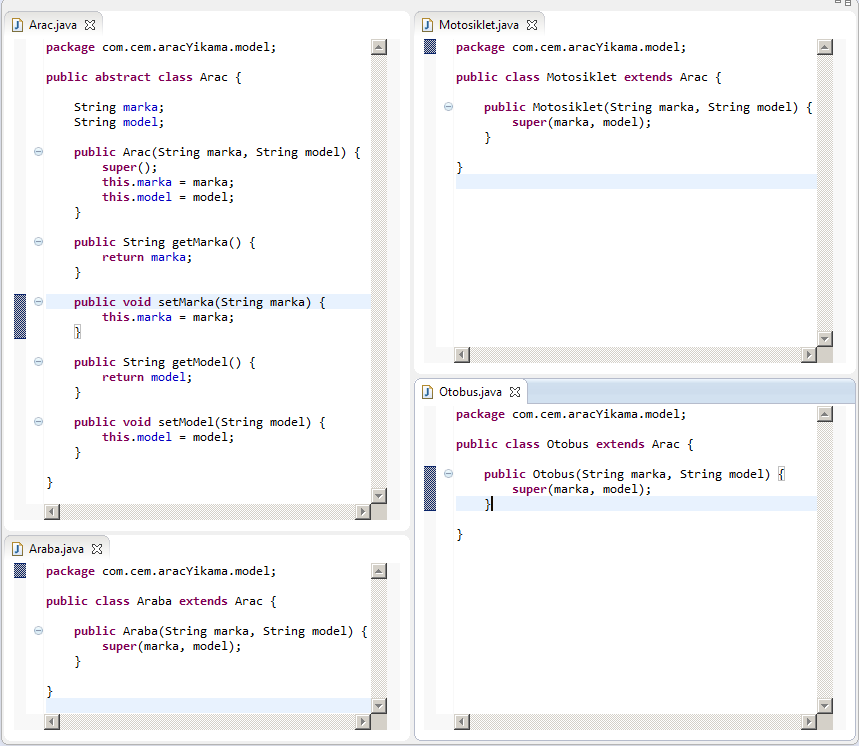Screen dimensions: 859x746
Task: Click the Java file icon on Otobus.java tab
Action: [427, 392]
